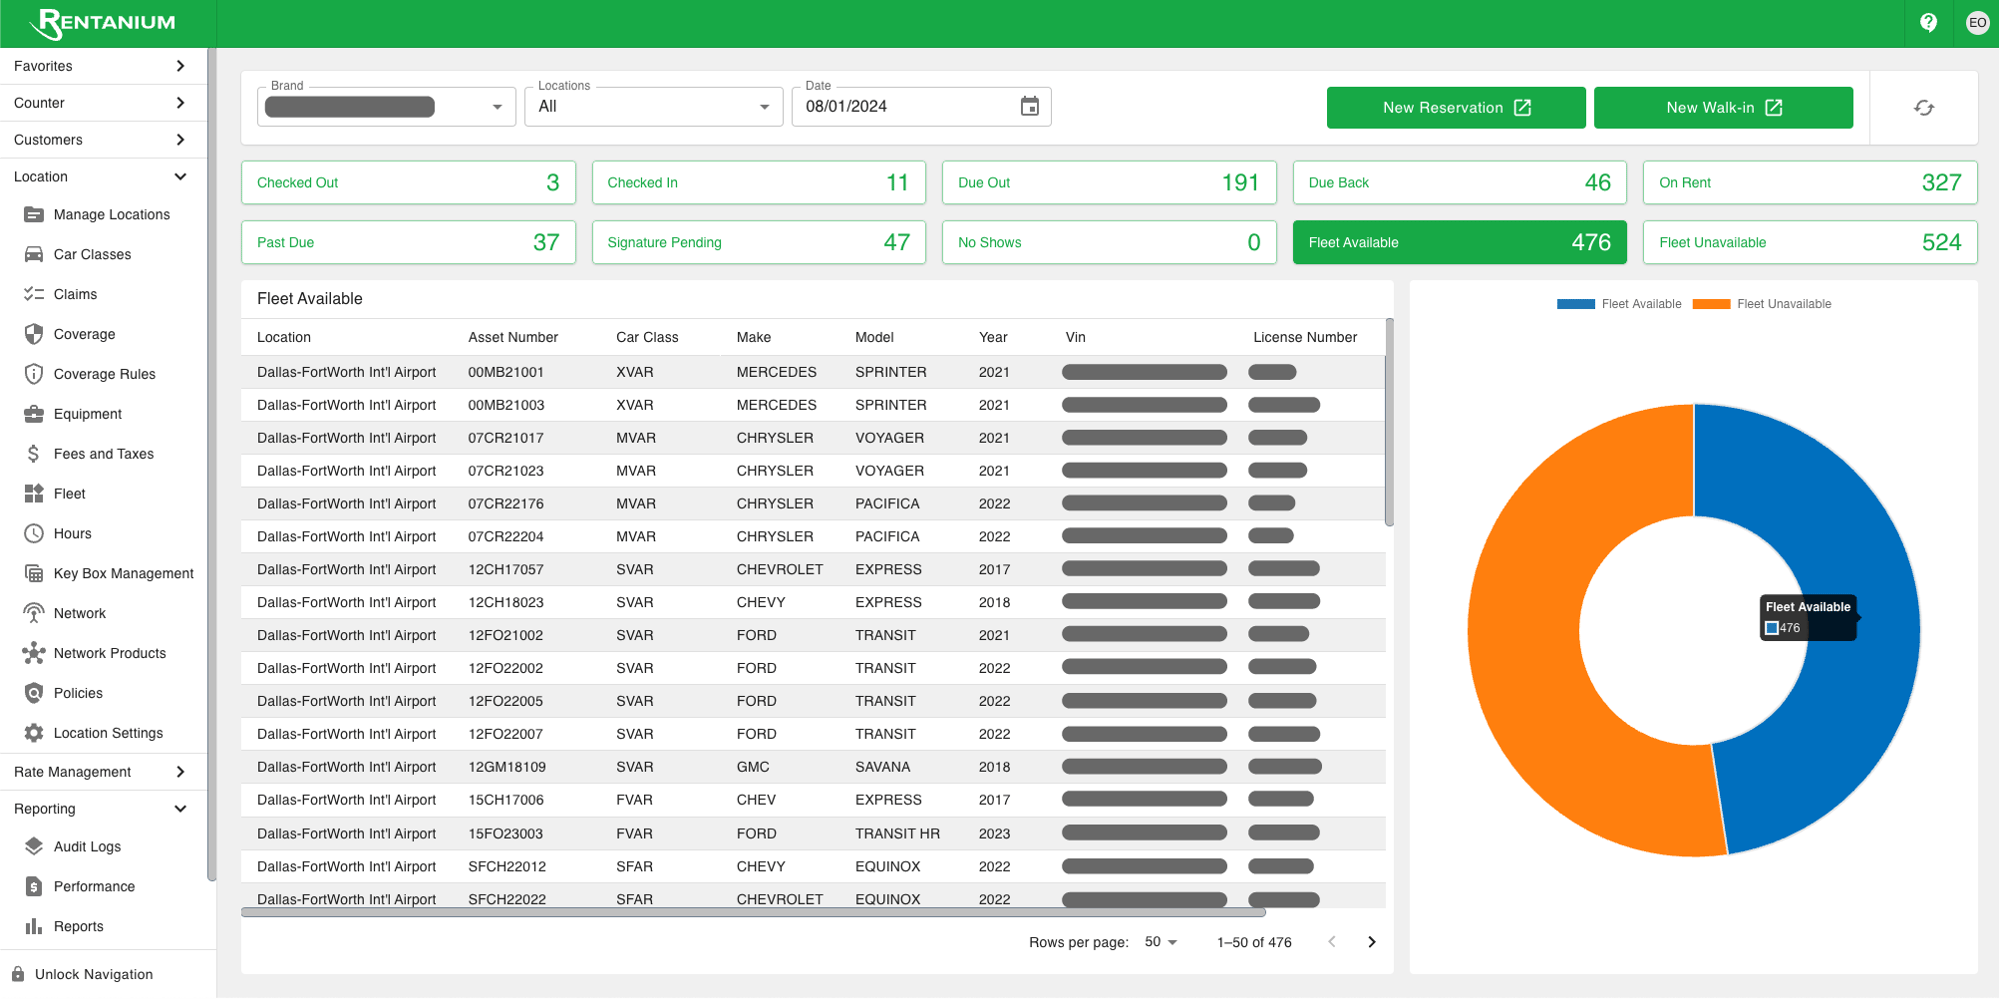
Task: Open Network Products in the sidebar
Action: pos(108,653)
